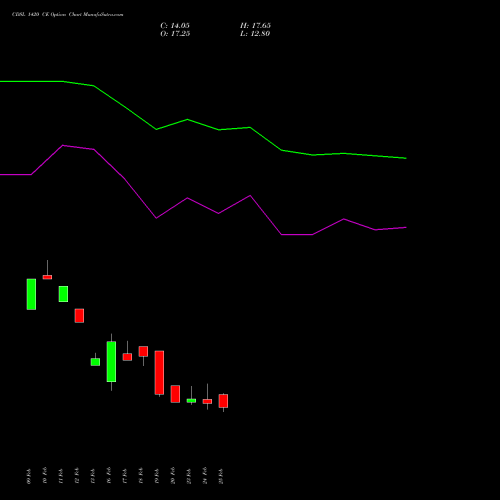Screen dimensions: 500x500
Task: Select the 12 Feb red candlestick
Action: 79,316
